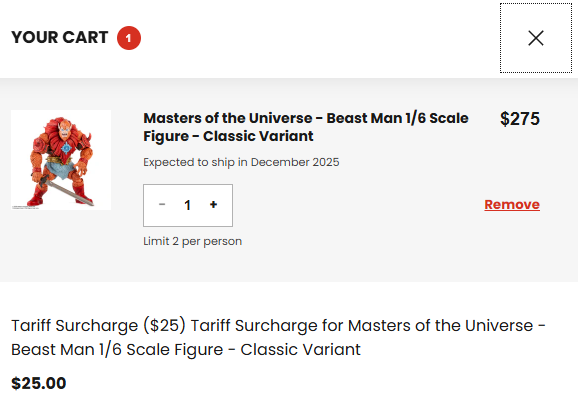Click the $25.00 tariff surcharge amount
The height and width of the screenshot is (399, 578).
(x=39, y=383)
